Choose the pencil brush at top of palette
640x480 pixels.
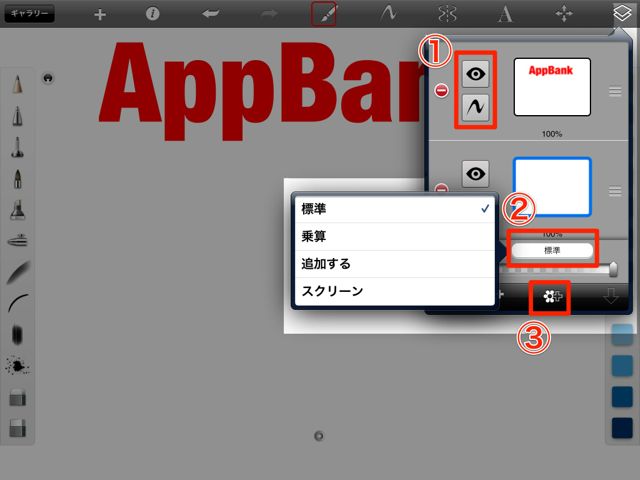tap(18, 84)
